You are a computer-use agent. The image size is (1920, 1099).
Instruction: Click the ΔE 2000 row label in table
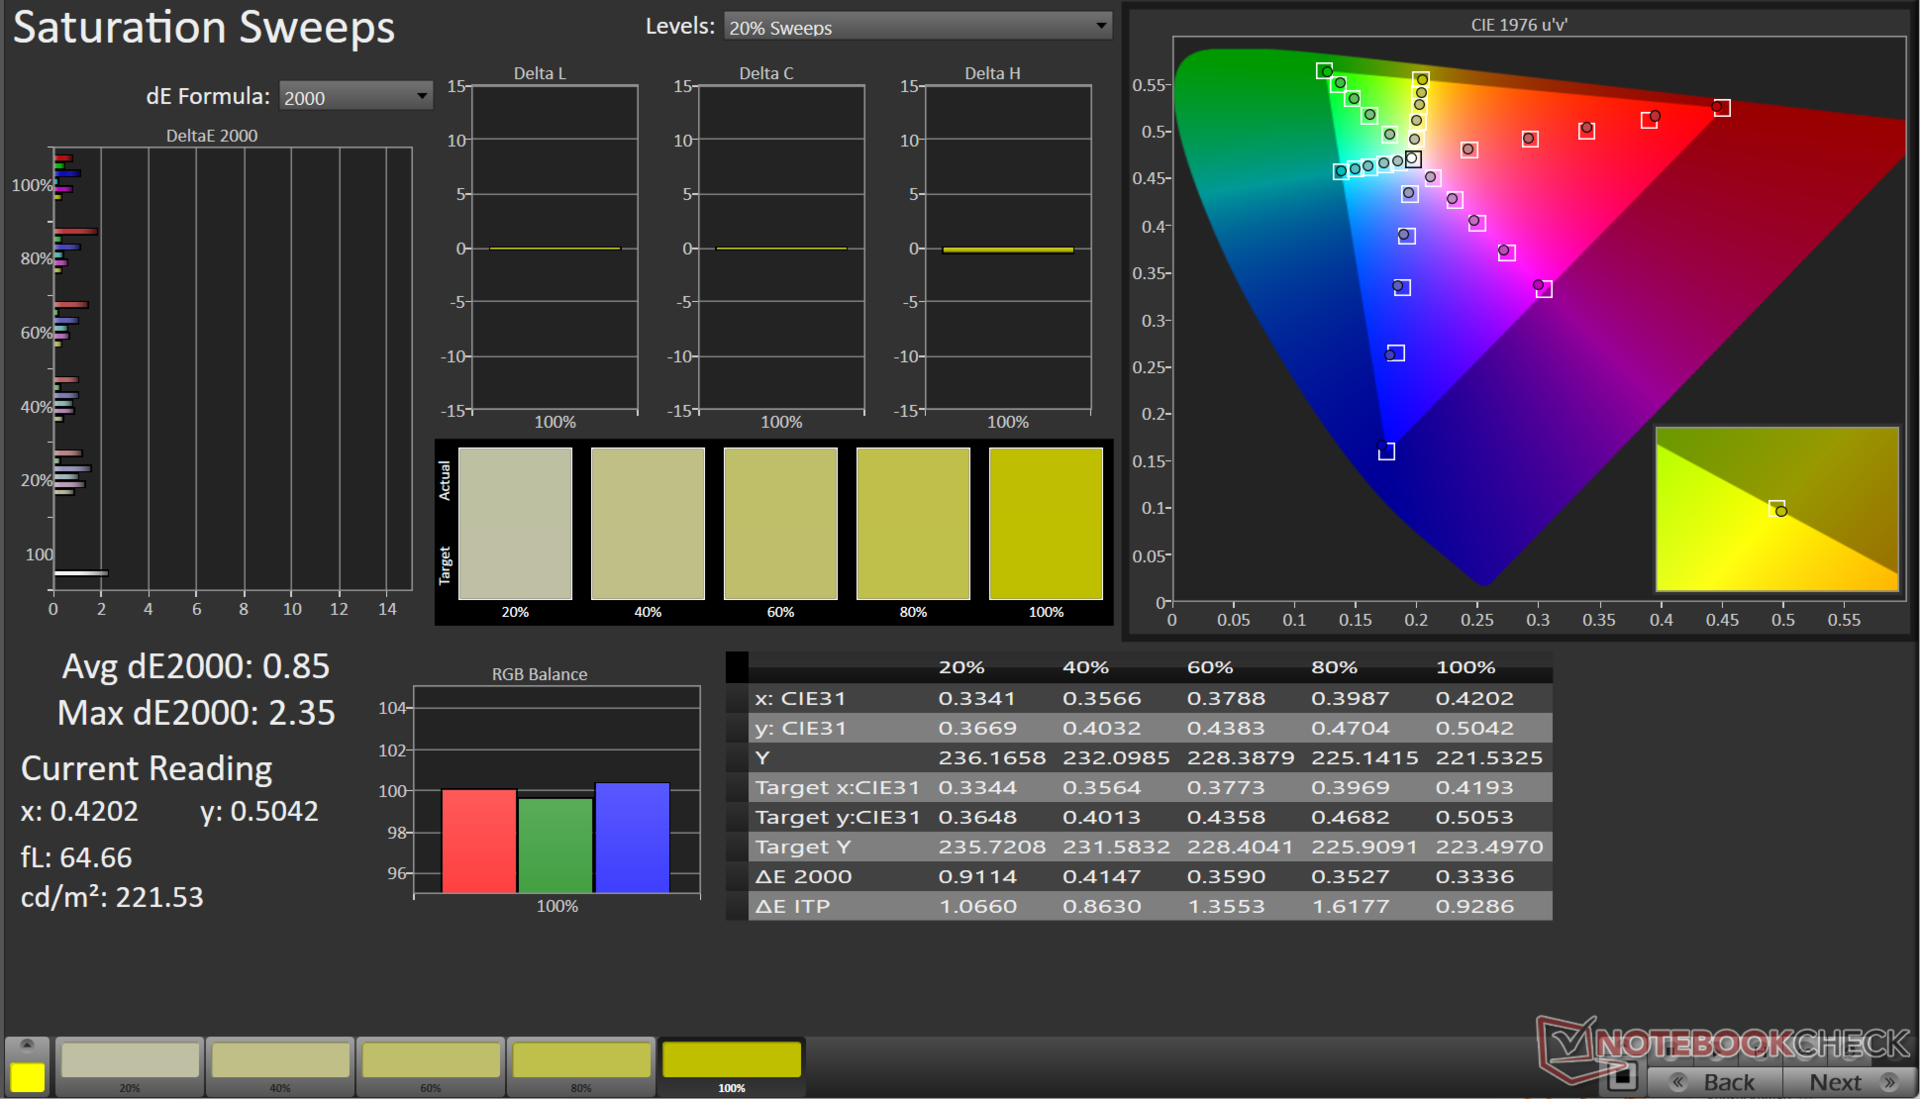coord(804,877)
